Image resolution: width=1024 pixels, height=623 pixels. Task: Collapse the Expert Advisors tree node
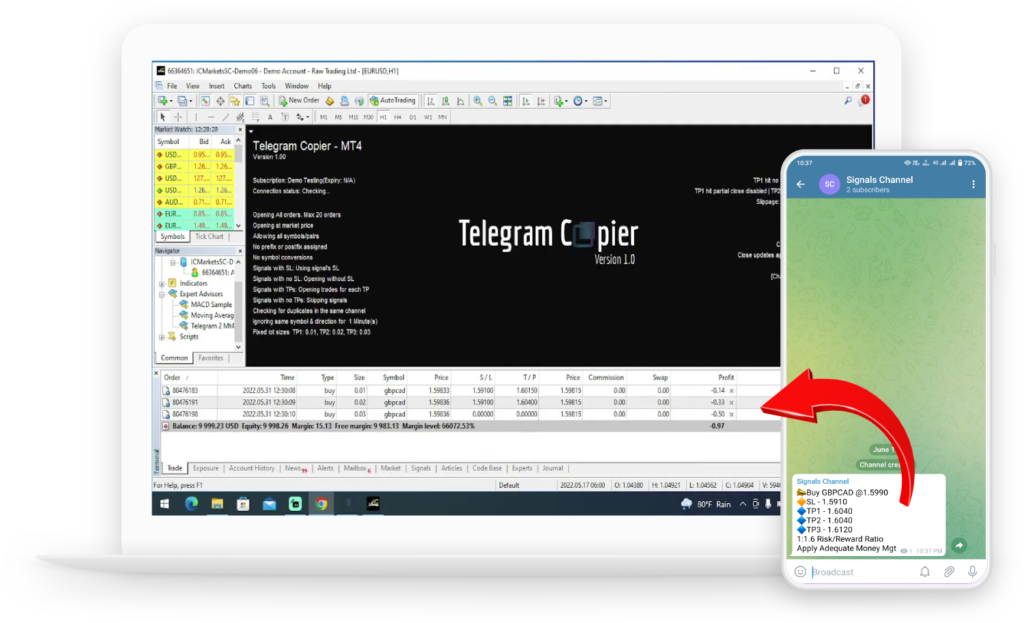161,294
